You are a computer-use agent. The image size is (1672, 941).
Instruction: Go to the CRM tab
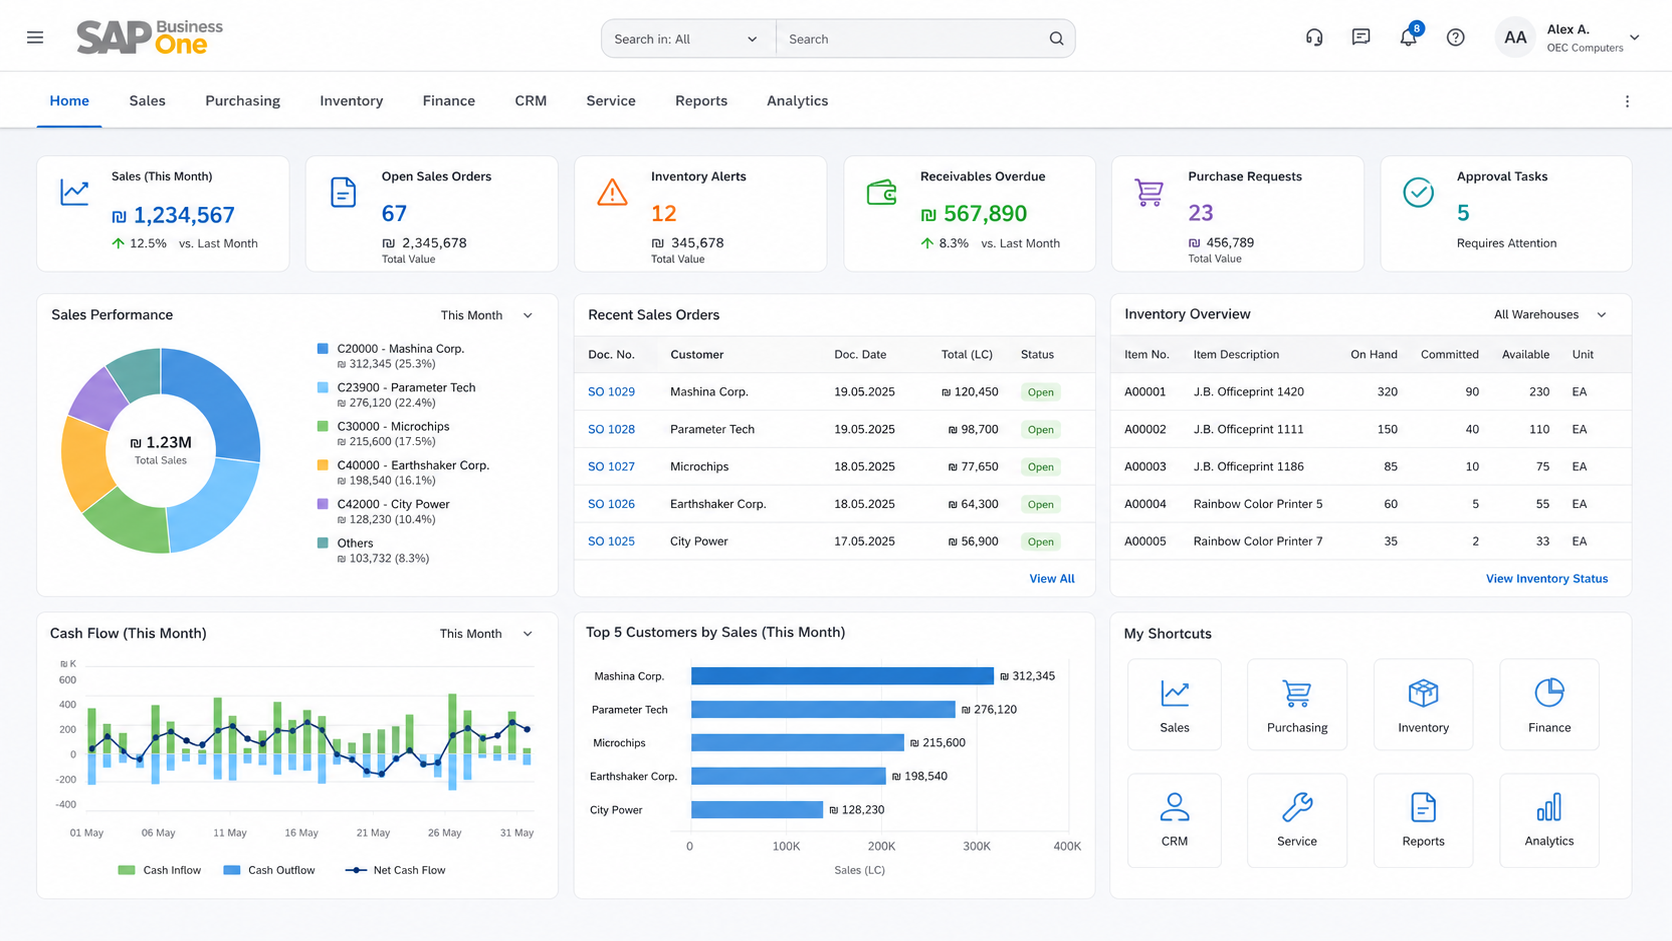point(531,101)
